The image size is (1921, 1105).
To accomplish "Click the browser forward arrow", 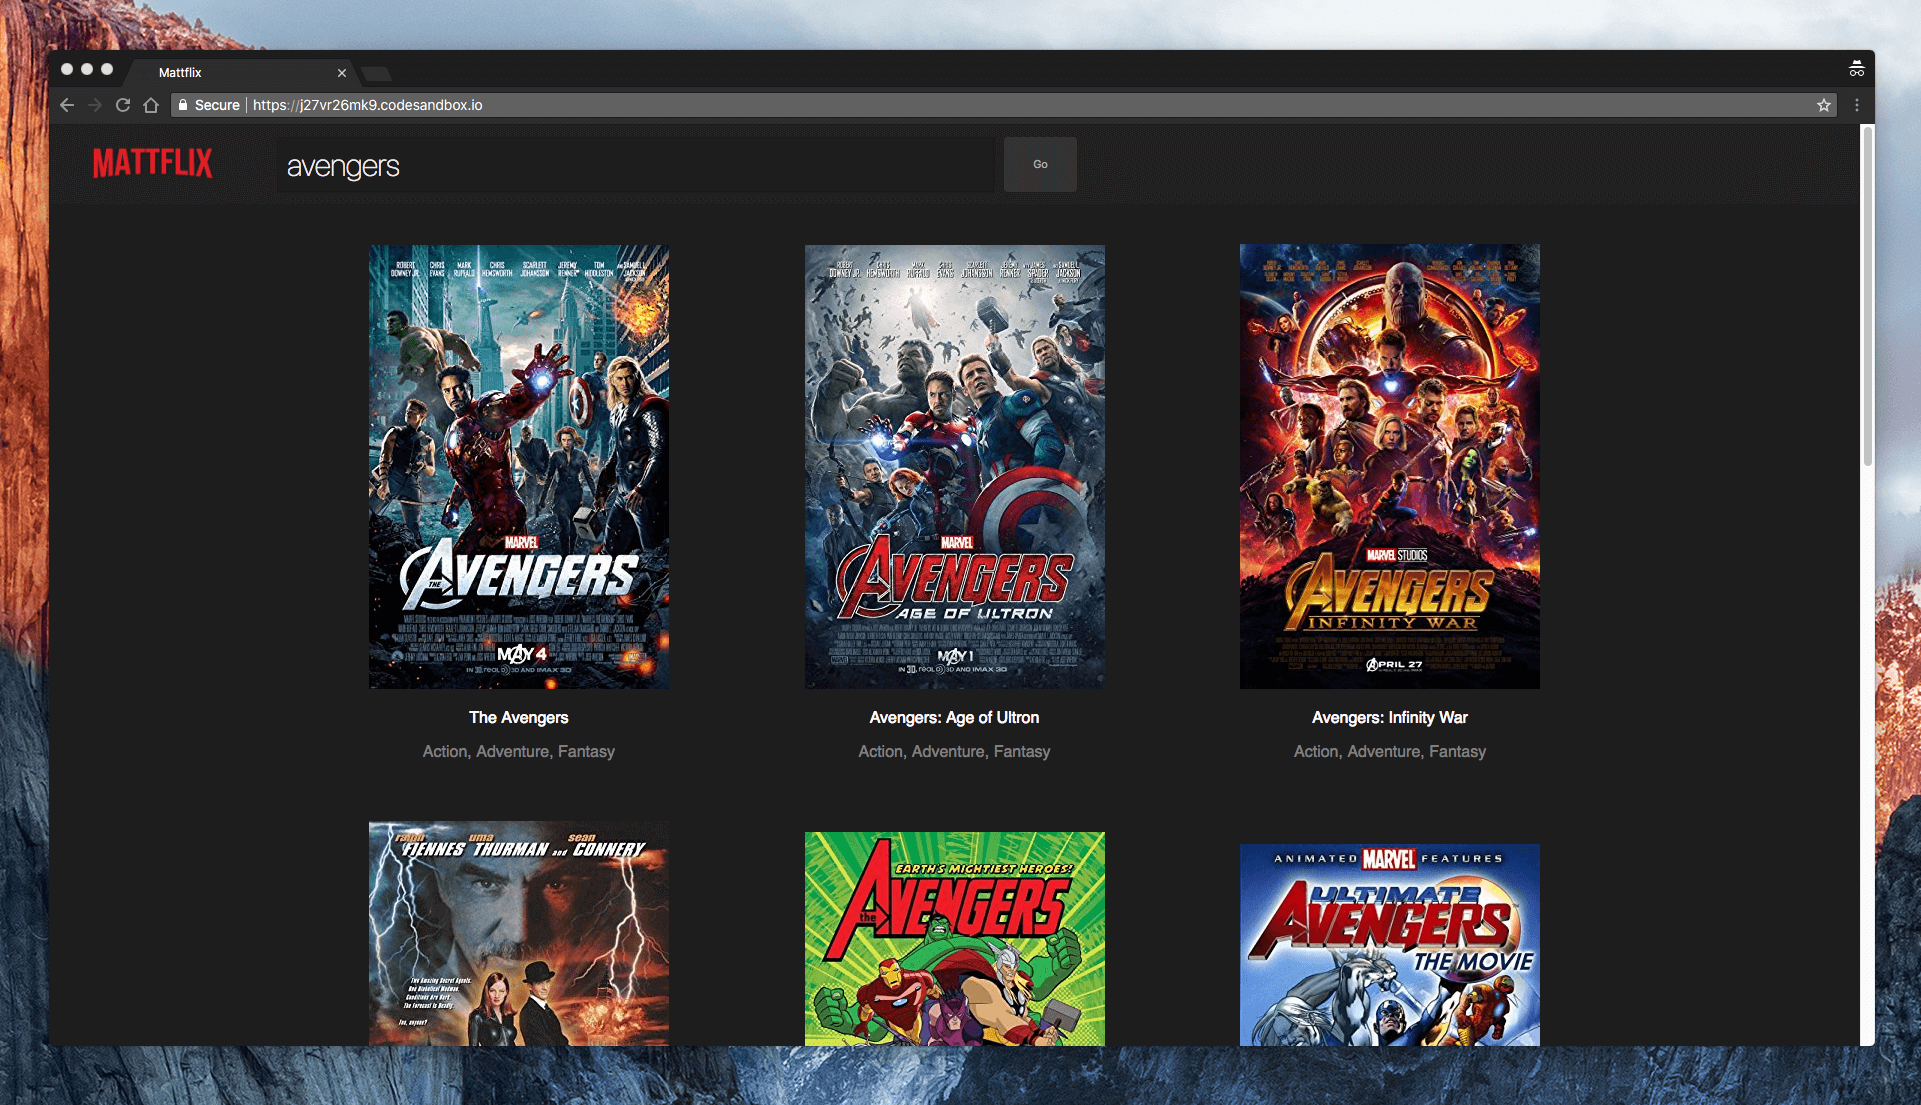I will (x=95, y=105).
